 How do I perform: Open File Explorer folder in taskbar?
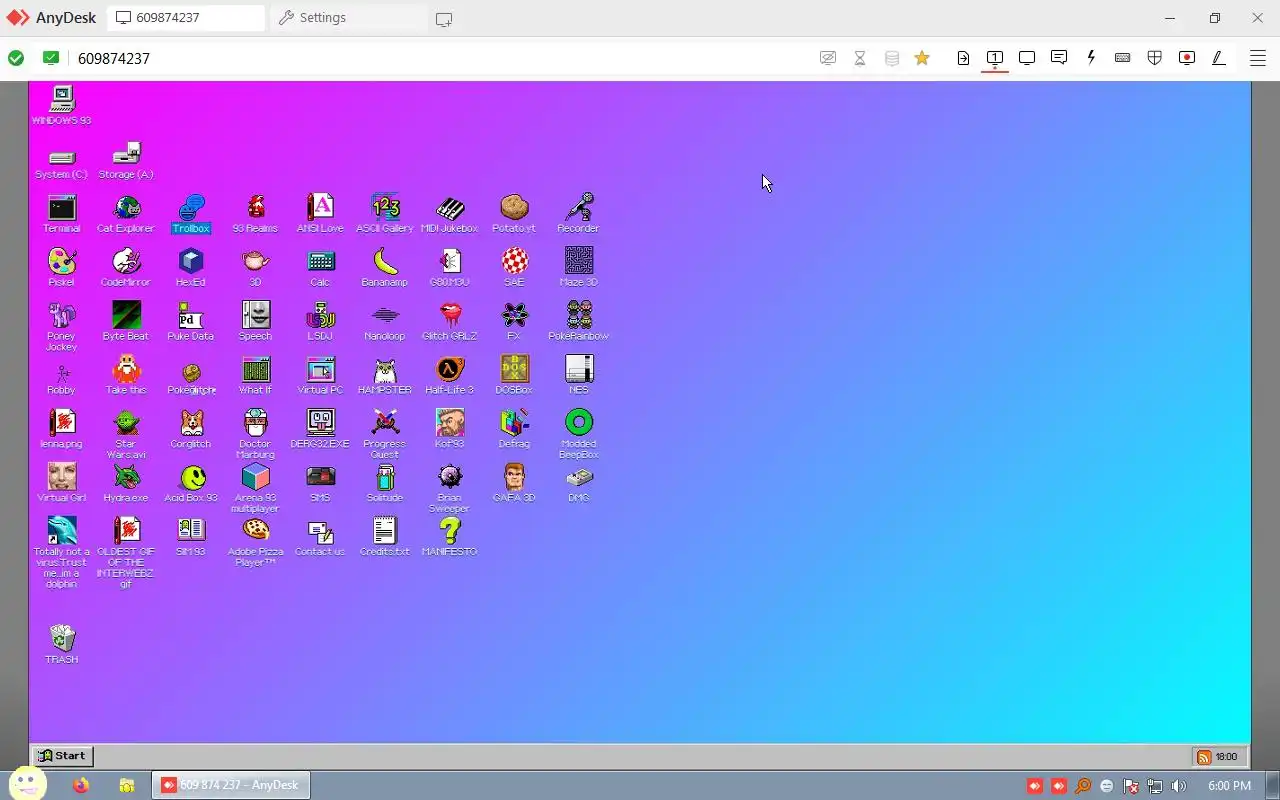[126, 785]
